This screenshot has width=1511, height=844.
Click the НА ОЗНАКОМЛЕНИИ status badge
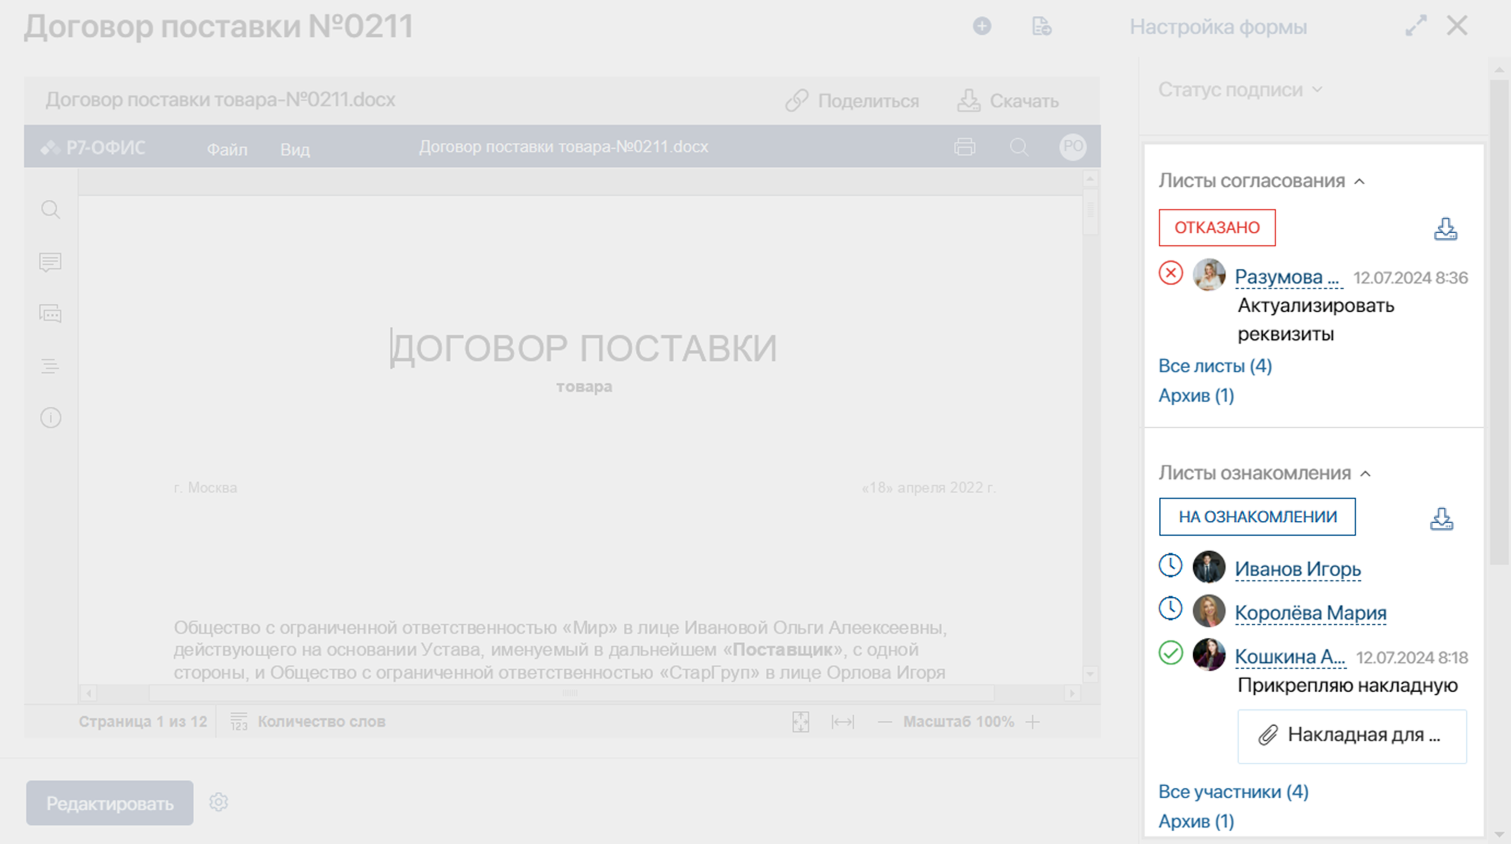pyautogui.click(x=1257, y=517)
